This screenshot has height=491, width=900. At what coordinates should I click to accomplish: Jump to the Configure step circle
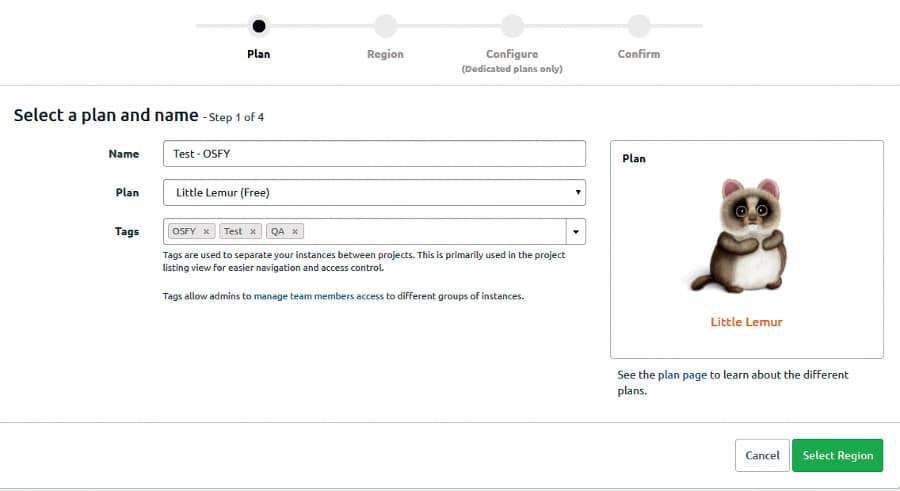[512, 26]
